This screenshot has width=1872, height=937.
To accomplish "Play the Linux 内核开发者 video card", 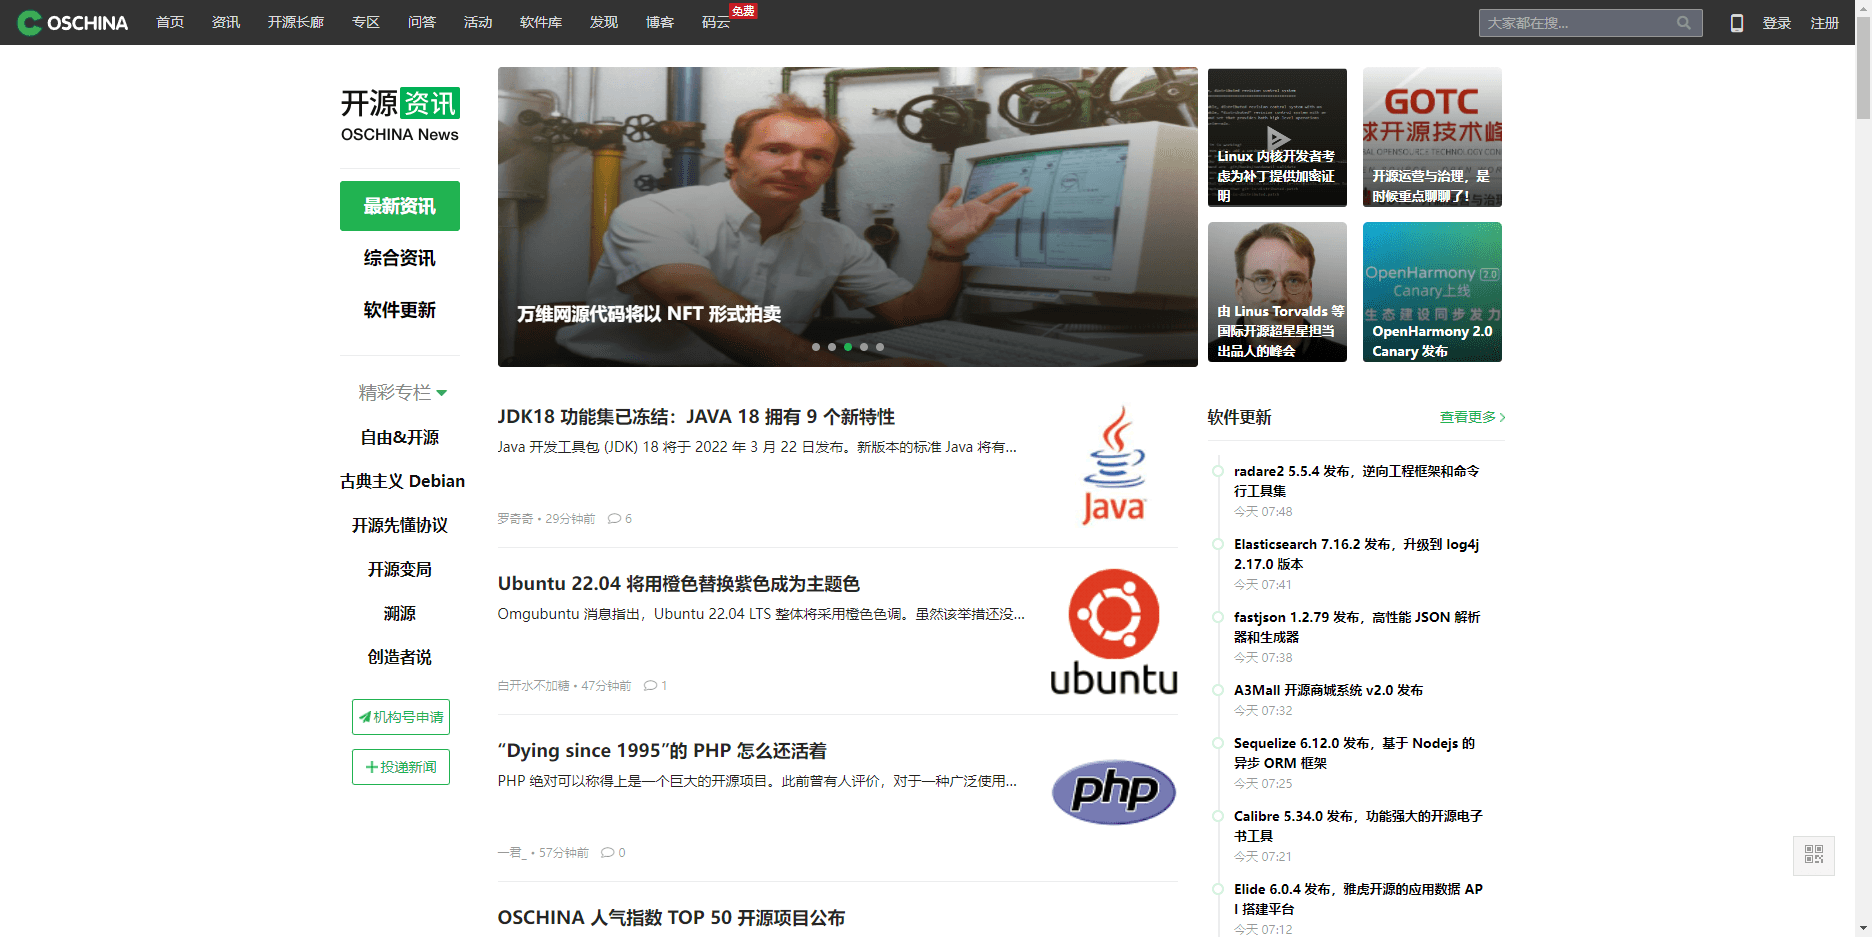I will point(1277,137).
